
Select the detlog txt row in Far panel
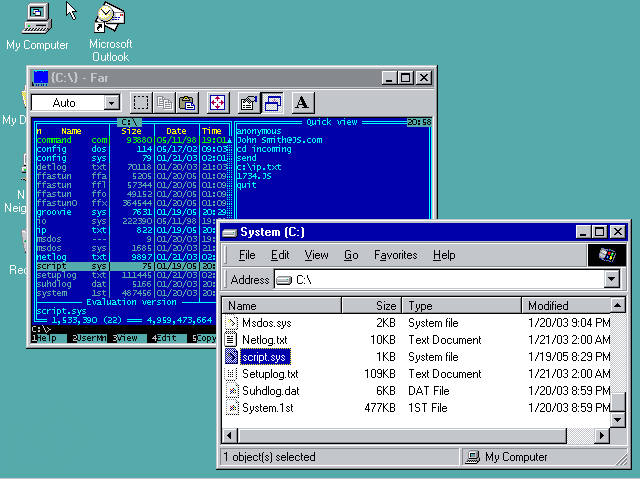pos(133,167)
